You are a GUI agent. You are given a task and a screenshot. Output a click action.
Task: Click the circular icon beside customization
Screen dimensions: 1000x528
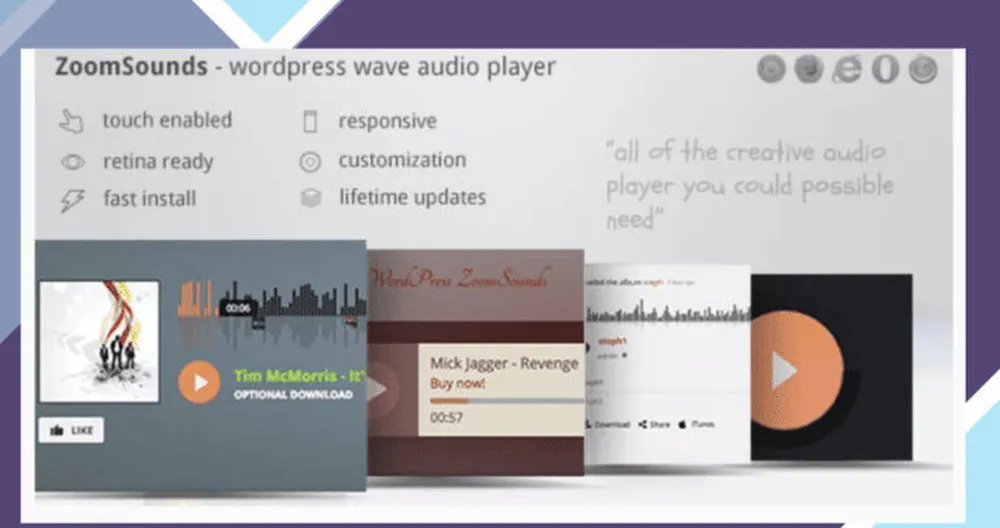(x=310, y=161)
